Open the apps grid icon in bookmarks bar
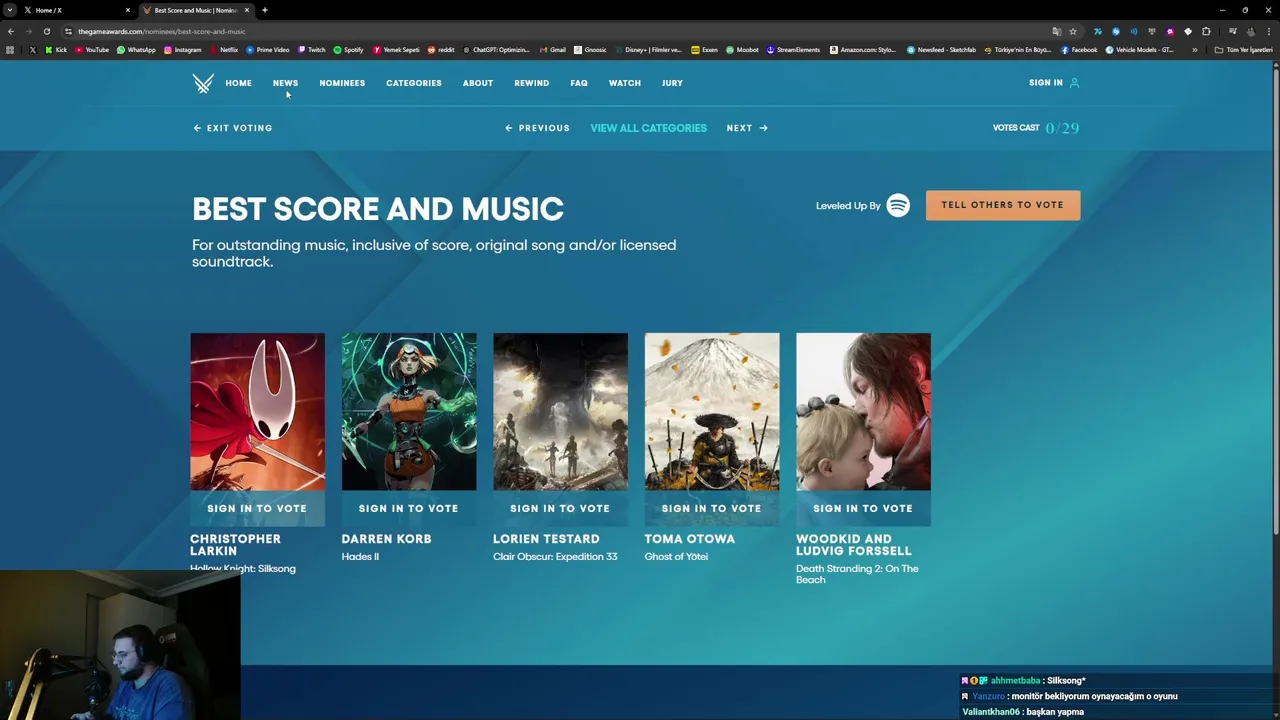 click(x=10, y=50)
